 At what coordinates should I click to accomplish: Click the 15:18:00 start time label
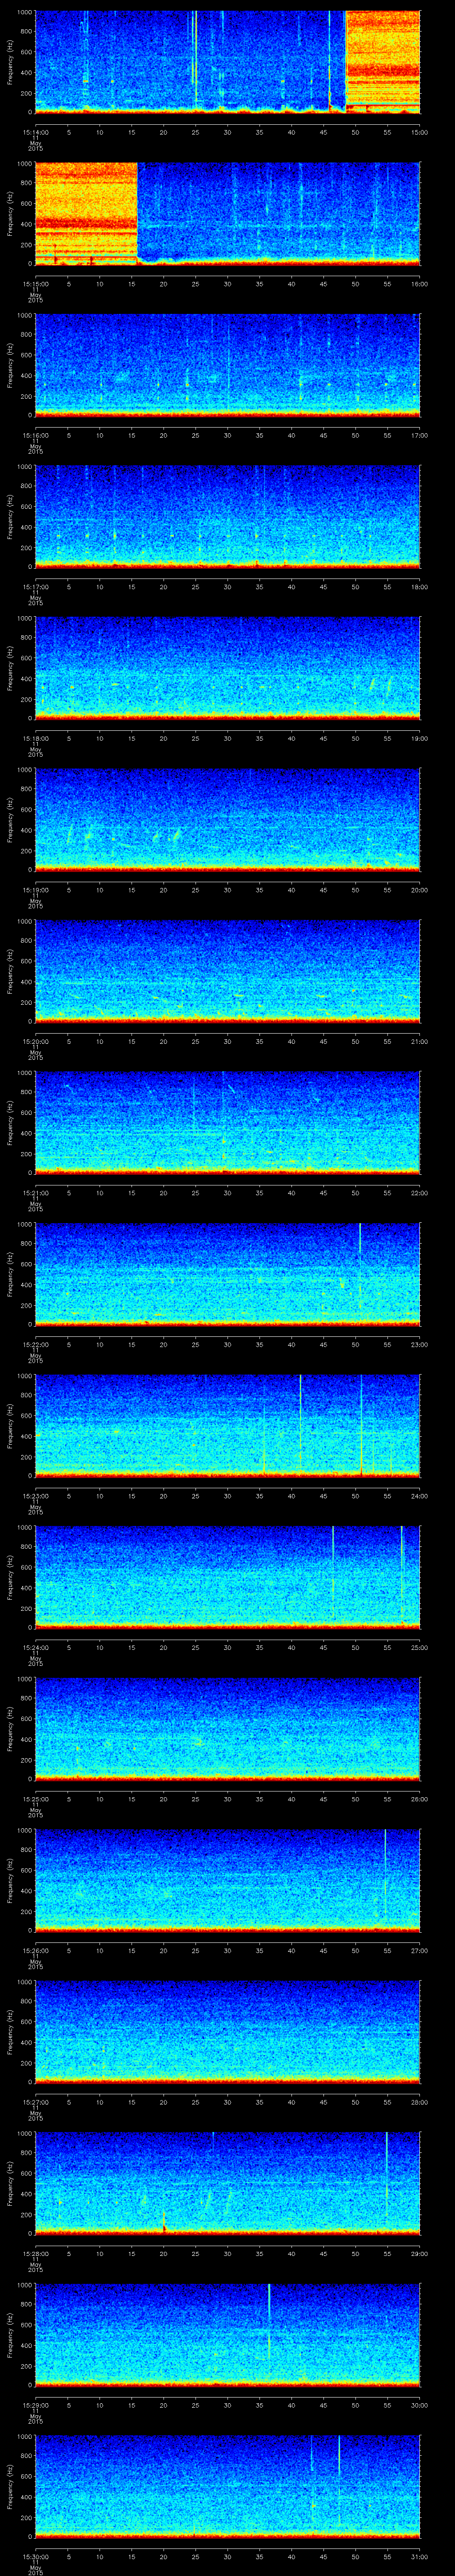pyautogui.click(x=35, y=738)
